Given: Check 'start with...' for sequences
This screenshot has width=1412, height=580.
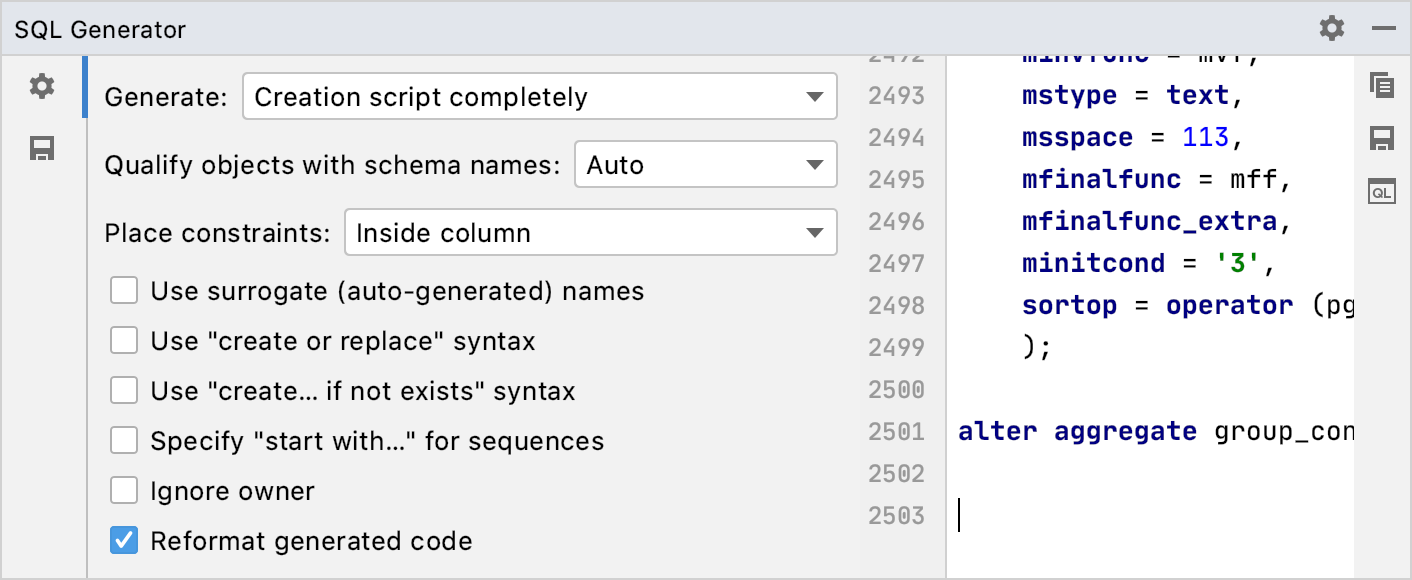Looking at the screenshot, I should (123, 440).
